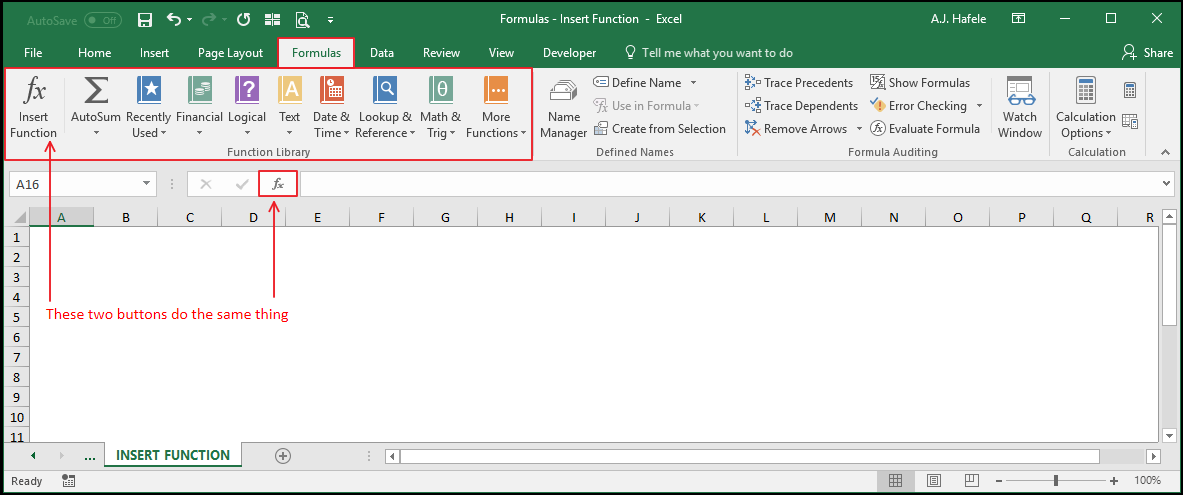The width and height of the screenshot is (1183, 498).
Task: Click the macro recording status bar icon
Action: [x=69, y=481]
